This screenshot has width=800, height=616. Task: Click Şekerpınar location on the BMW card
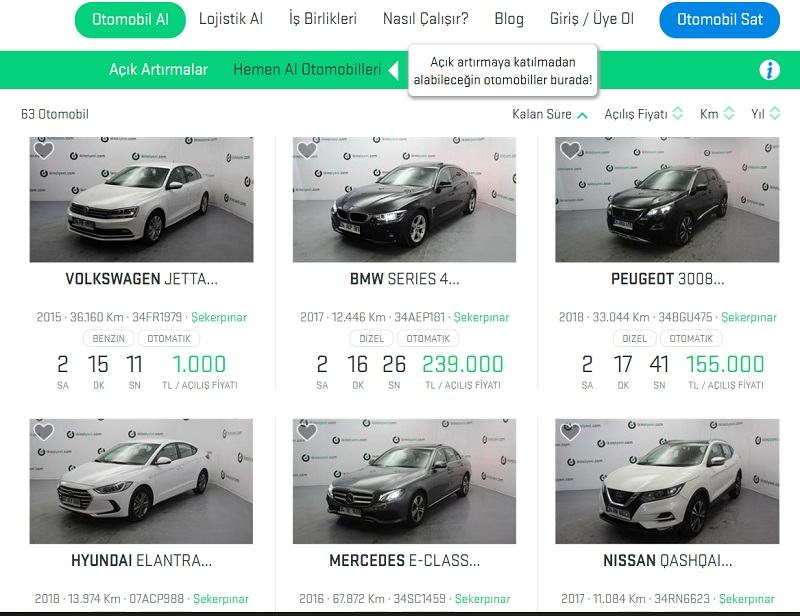point(481,317)
